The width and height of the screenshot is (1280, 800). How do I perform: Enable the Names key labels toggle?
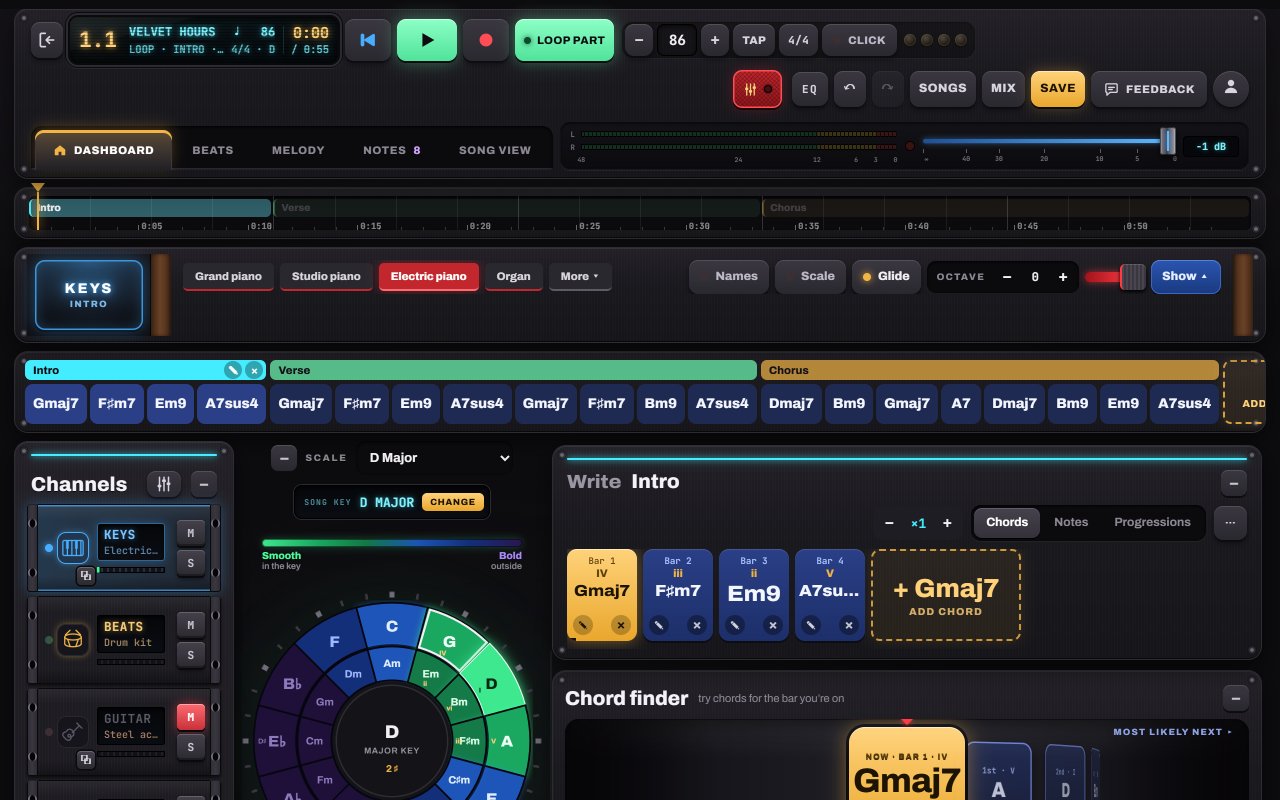coord(729,277)
